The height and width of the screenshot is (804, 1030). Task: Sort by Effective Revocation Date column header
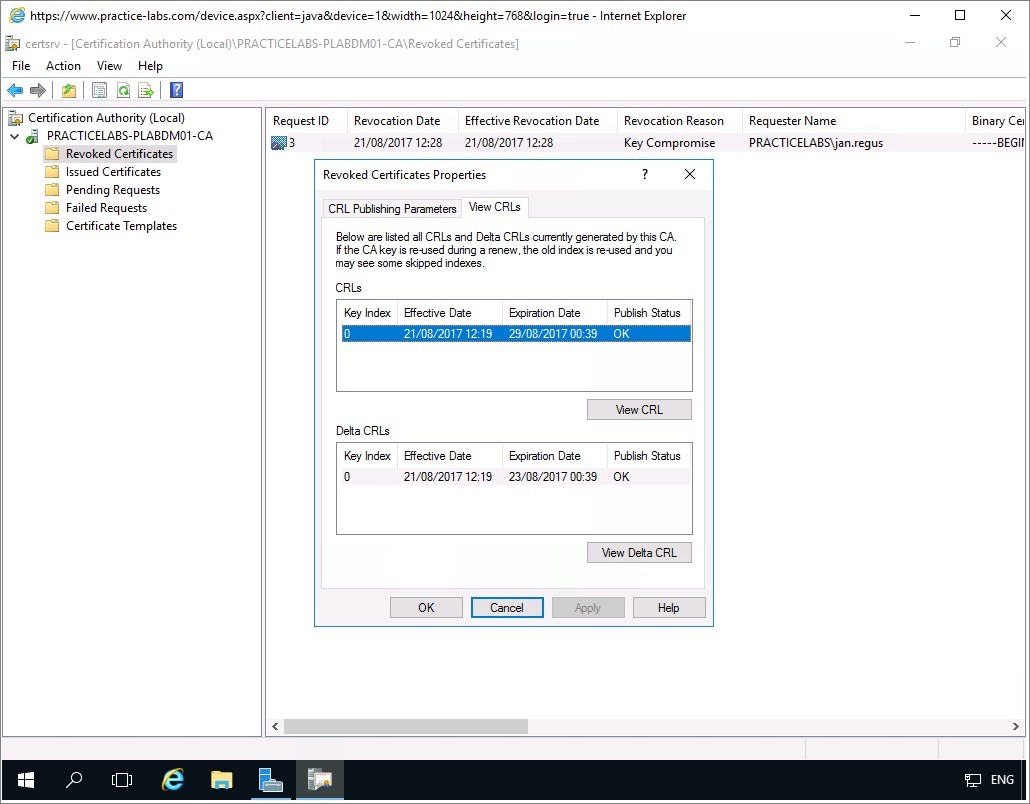coord(537,121)
